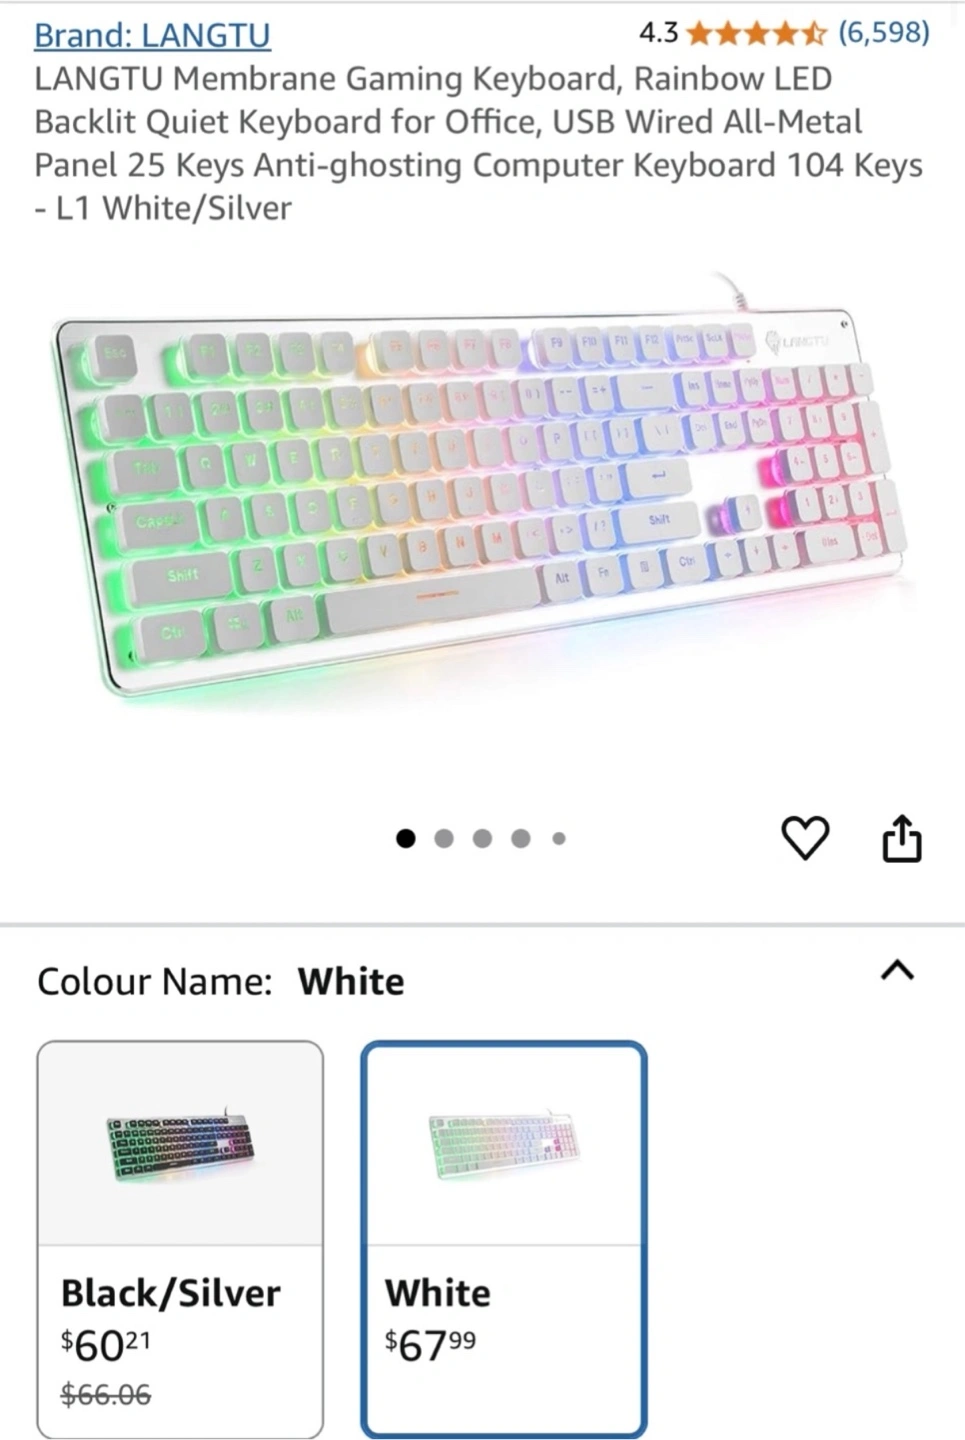
Task: Tap the $60.21 Black/Silver price
Action: tap(106, 1345)
